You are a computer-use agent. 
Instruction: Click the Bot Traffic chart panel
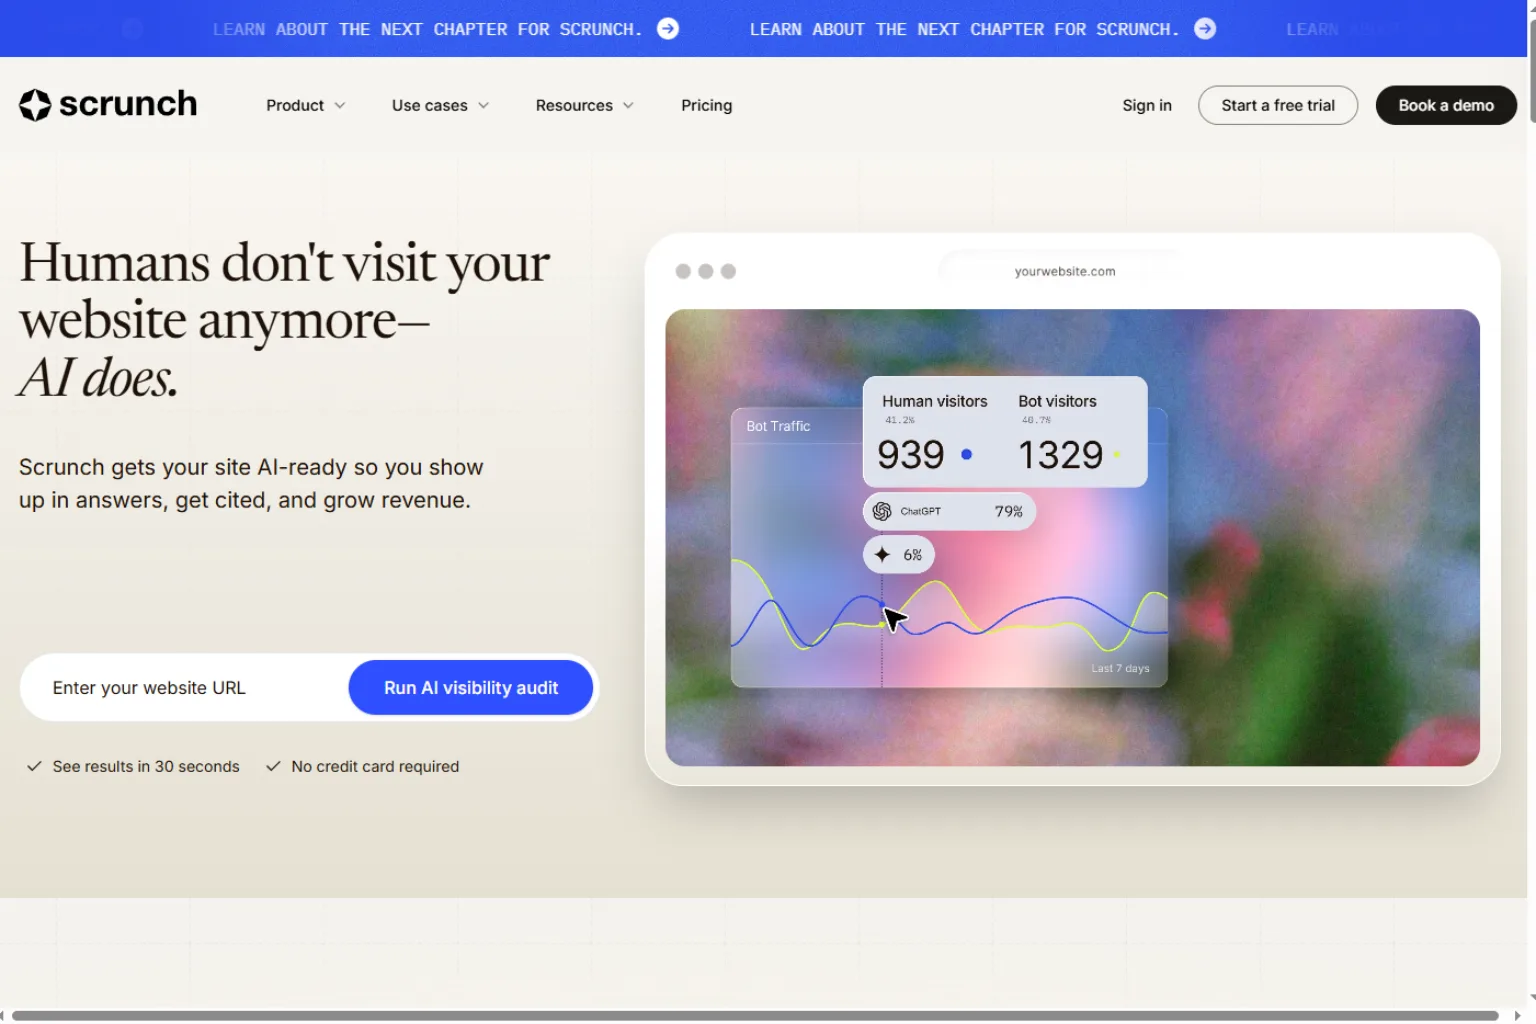coord(949,547)
